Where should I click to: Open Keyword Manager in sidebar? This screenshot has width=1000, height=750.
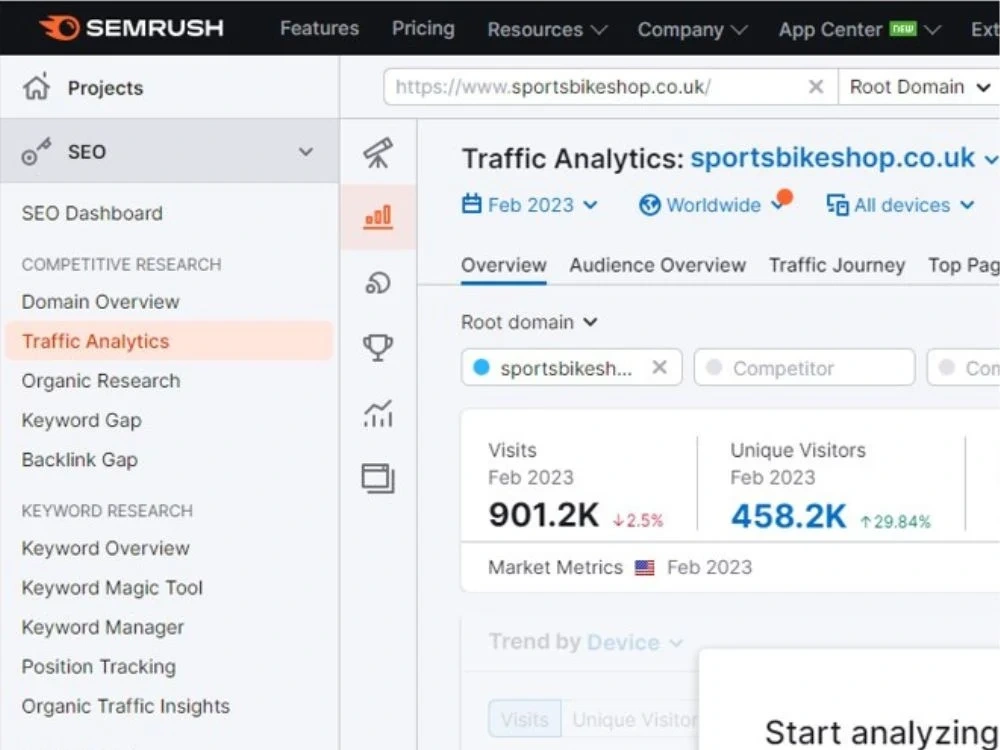click(103, 628)
